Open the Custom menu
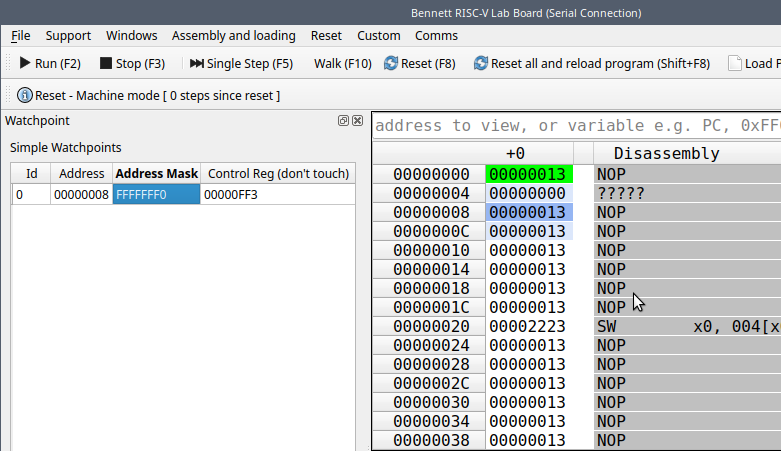This screenshot has width=781, height=451. (x=378, y=35)
